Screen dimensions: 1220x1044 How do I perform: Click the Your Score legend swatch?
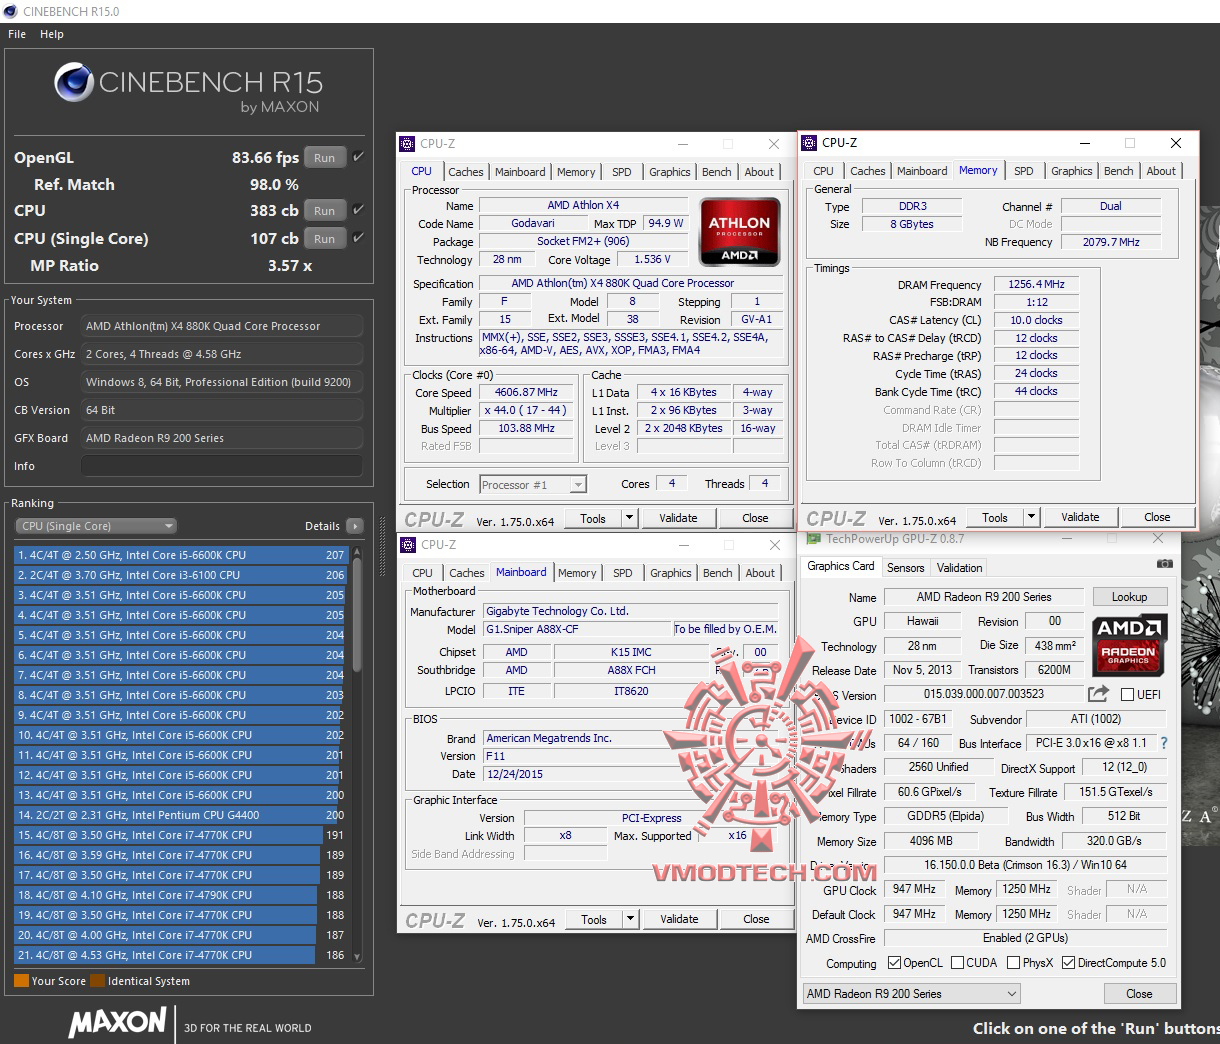(21, 981)
